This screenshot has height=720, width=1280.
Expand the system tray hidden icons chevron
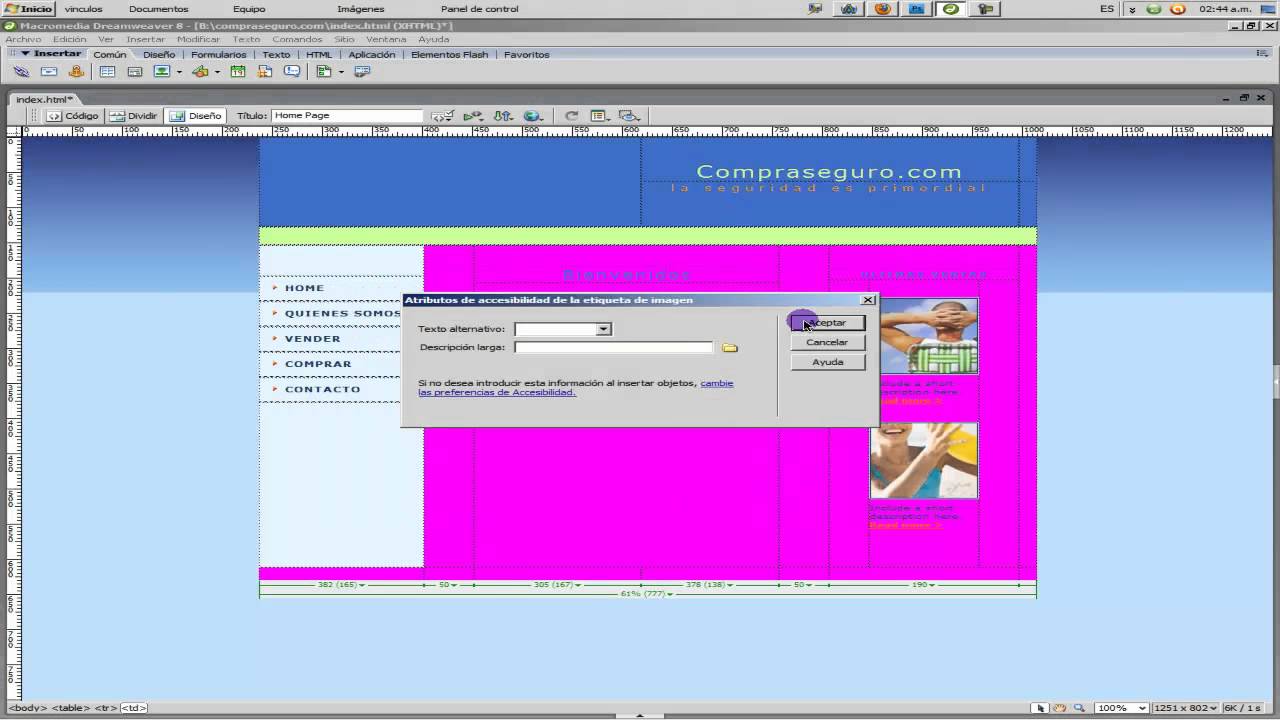click(1132, 9)
